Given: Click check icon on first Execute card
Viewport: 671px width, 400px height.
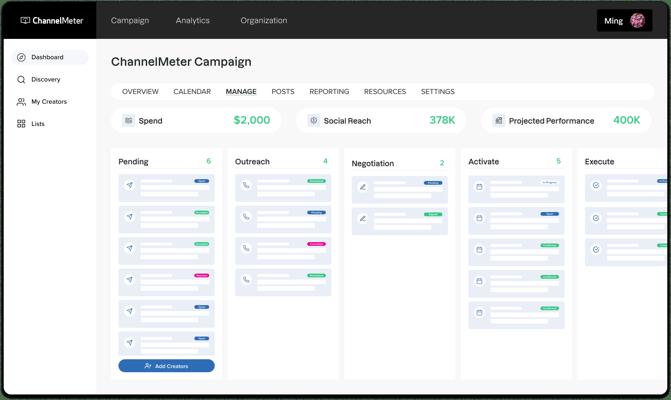Looking at the screenshot, I should [596, 185].
